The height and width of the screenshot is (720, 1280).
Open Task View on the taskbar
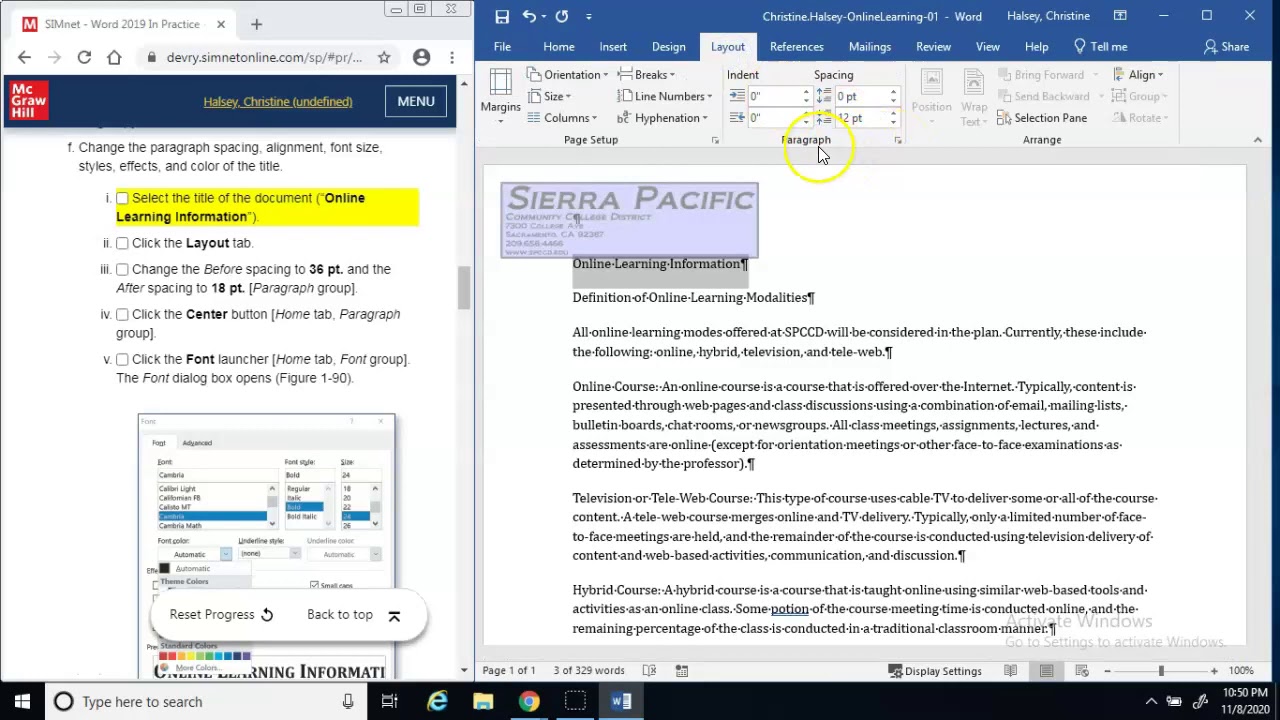point(390,702)
